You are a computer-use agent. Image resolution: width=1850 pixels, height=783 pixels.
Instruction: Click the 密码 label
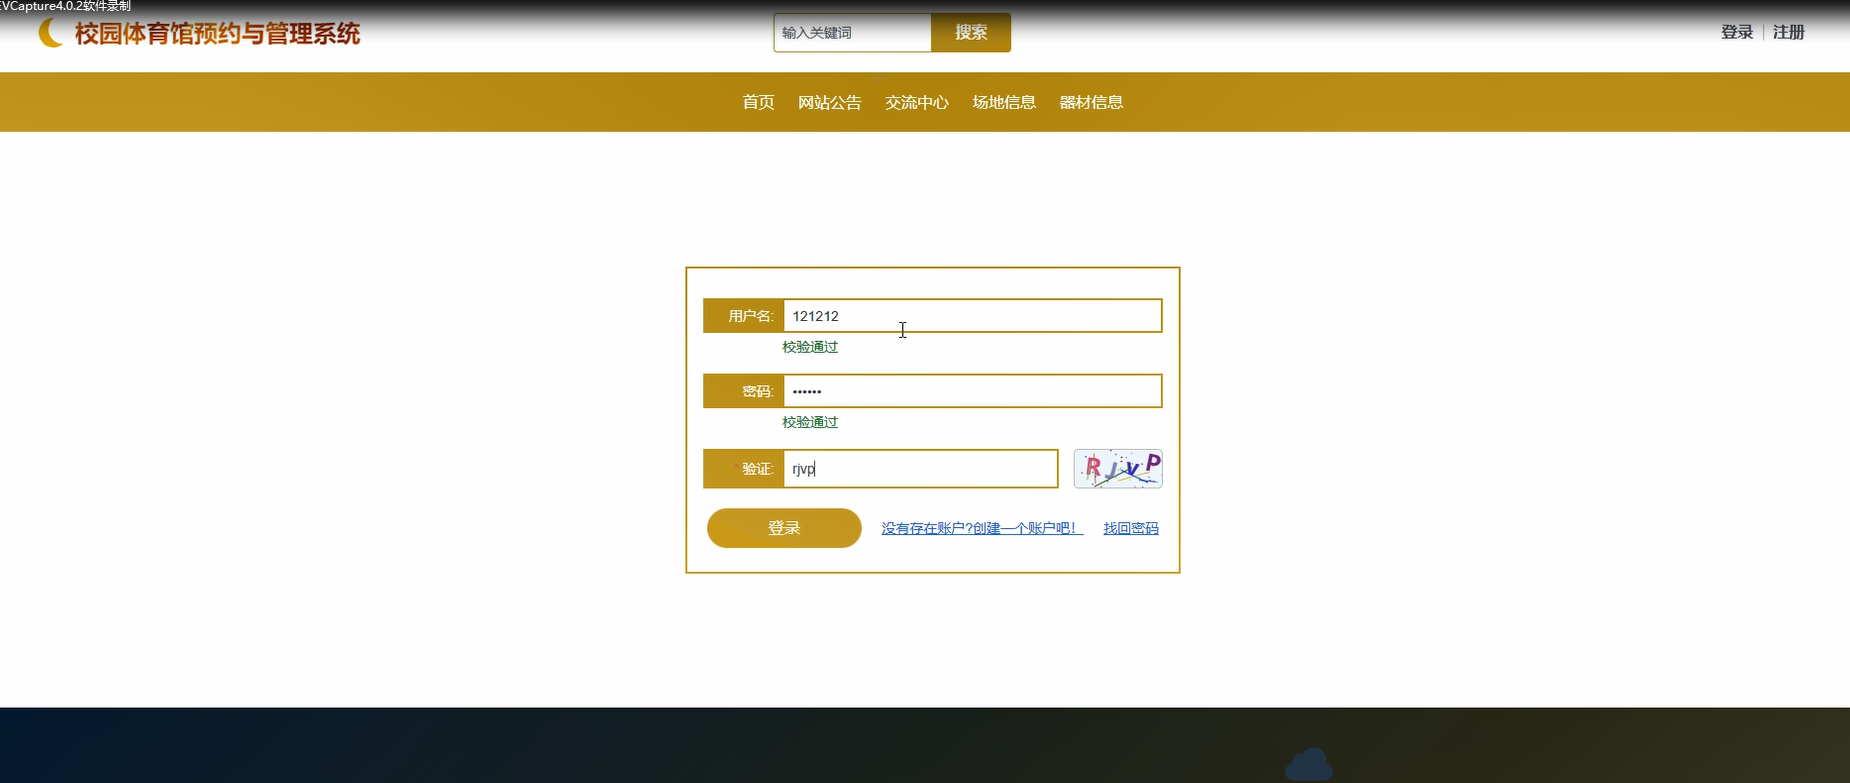point(757,391)
